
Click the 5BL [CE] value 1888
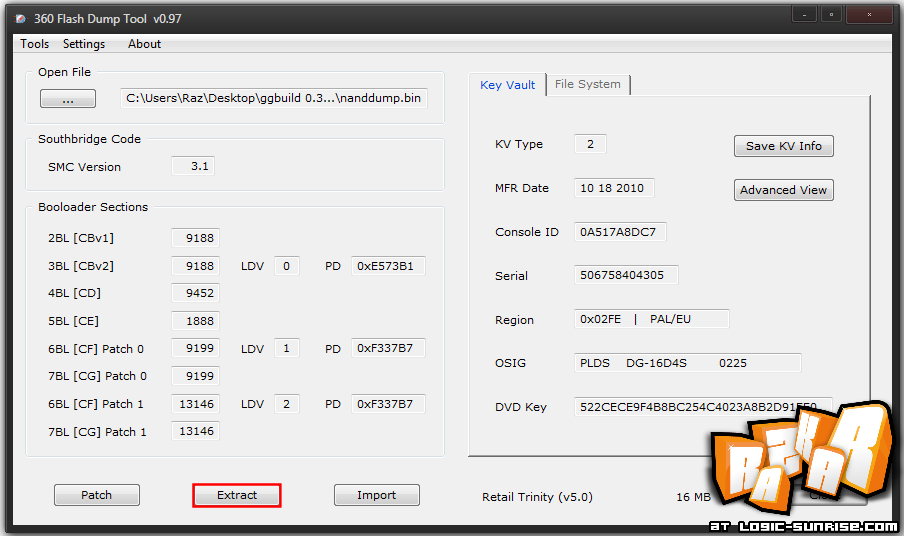pyautogui.click(x=195, y=321)
